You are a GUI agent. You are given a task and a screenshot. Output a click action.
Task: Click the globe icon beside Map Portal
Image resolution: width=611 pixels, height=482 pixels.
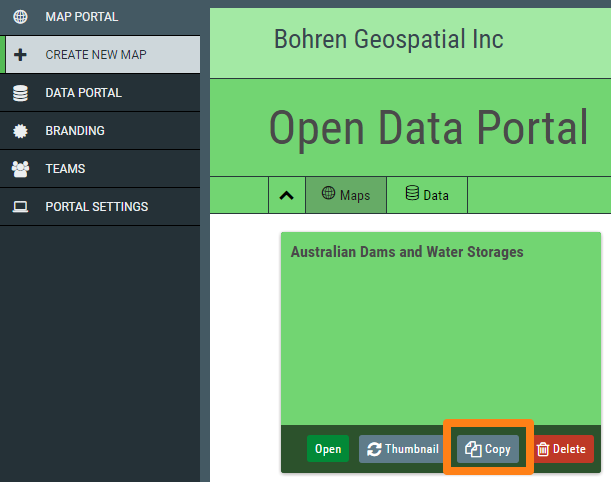[x=20, y=17]
